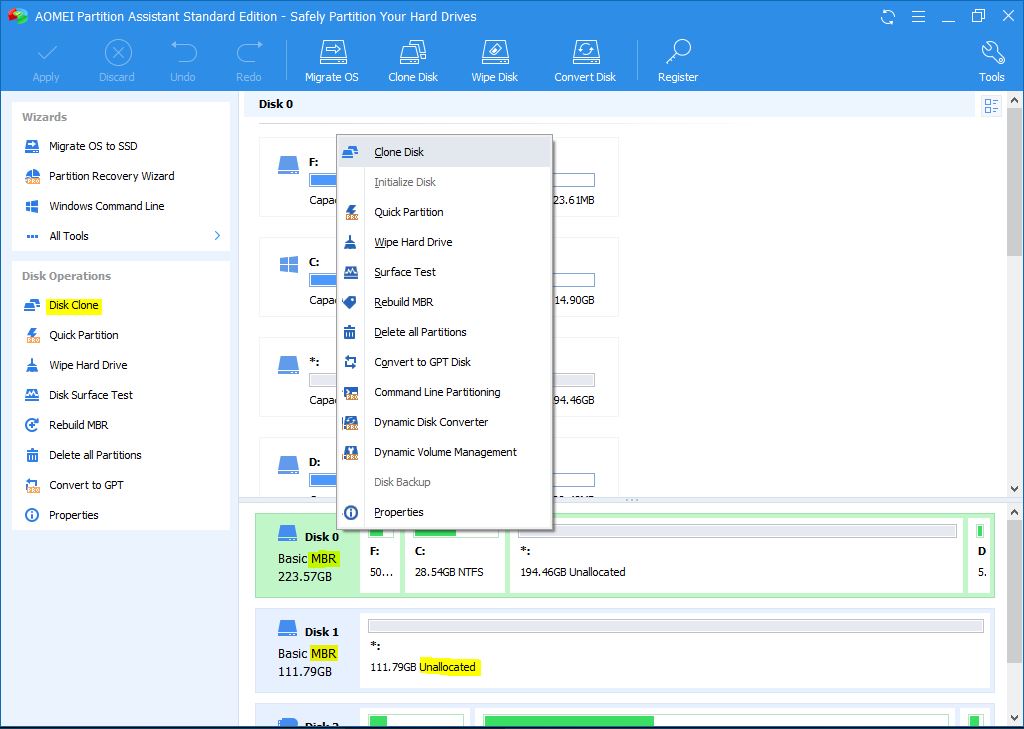Select Migrate OS to SSD wizard
1024x729 pixels.
(93, 146)
